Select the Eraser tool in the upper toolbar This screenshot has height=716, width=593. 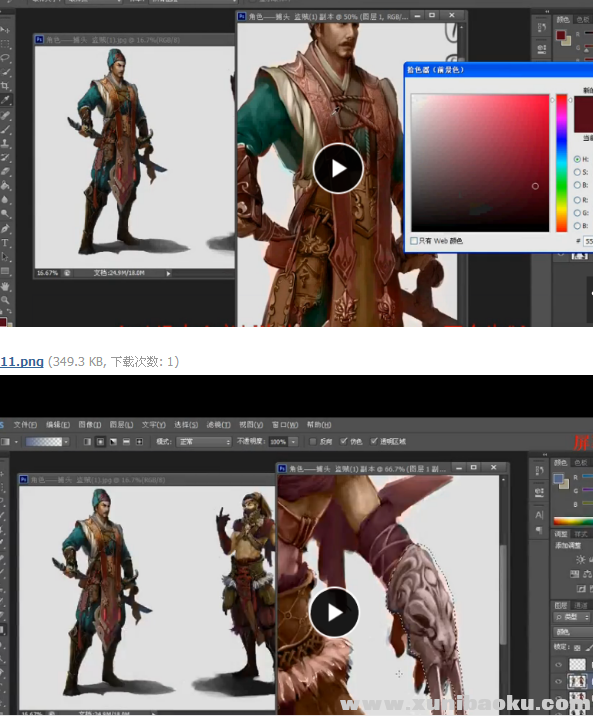(5, 171)
